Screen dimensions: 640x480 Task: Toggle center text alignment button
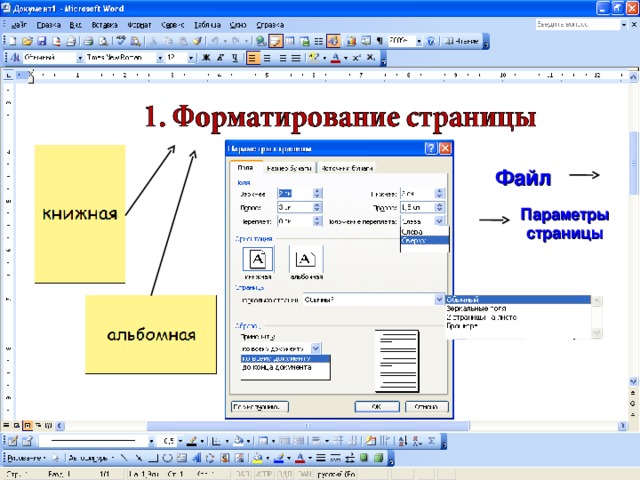[267, 59]
